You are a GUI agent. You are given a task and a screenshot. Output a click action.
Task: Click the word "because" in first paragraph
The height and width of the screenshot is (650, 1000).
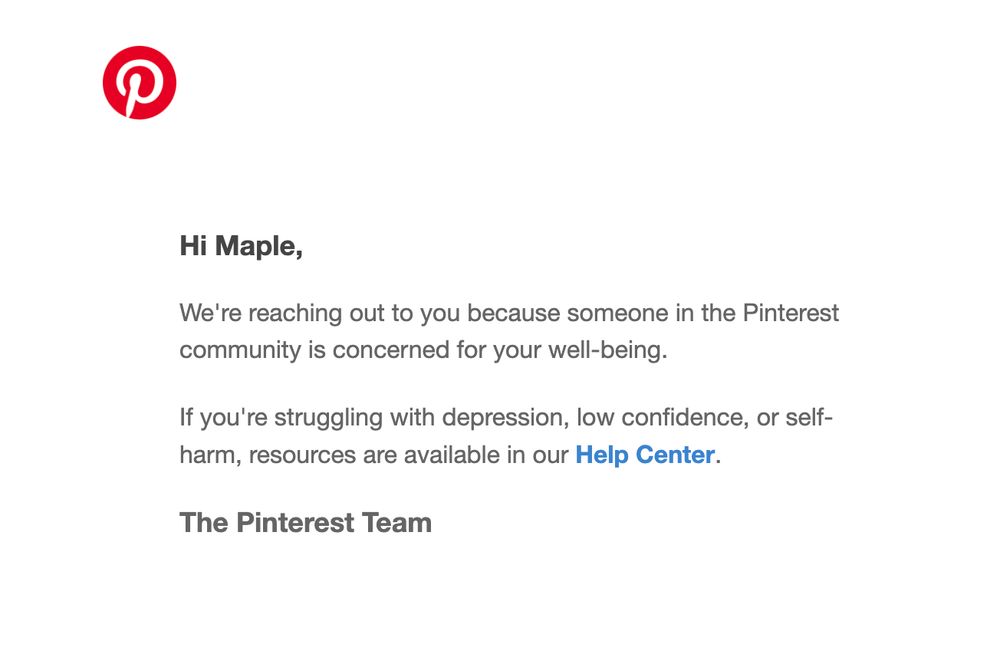[x=513, y=313]
